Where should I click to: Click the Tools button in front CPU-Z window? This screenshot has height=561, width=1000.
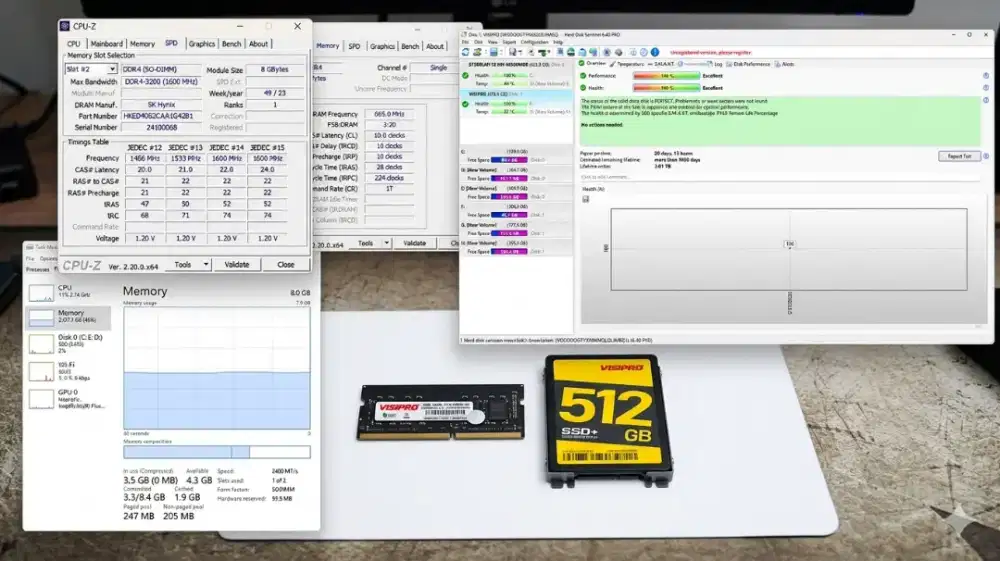click(x=183, y=264)
